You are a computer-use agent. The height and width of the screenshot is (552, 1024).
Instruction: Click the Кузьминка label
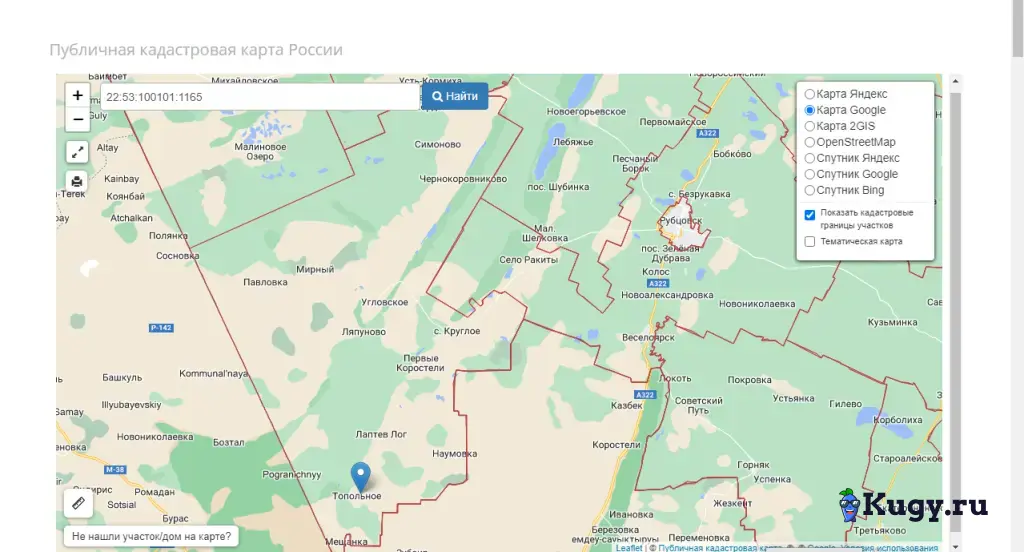point(893,322)
